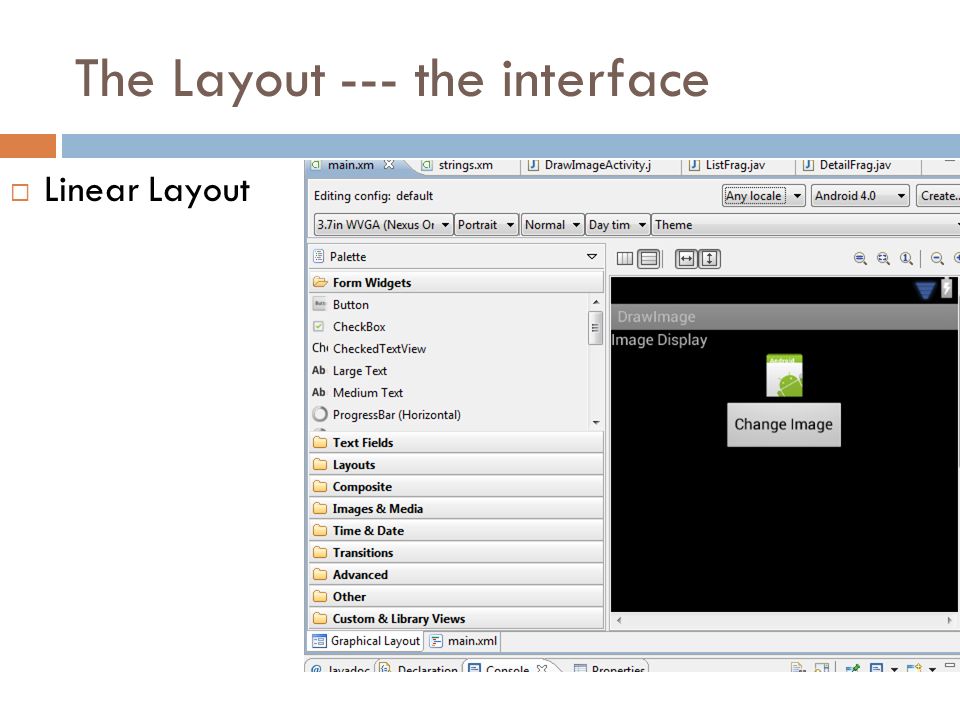Expand the Advanced palette category

(457, 574)
